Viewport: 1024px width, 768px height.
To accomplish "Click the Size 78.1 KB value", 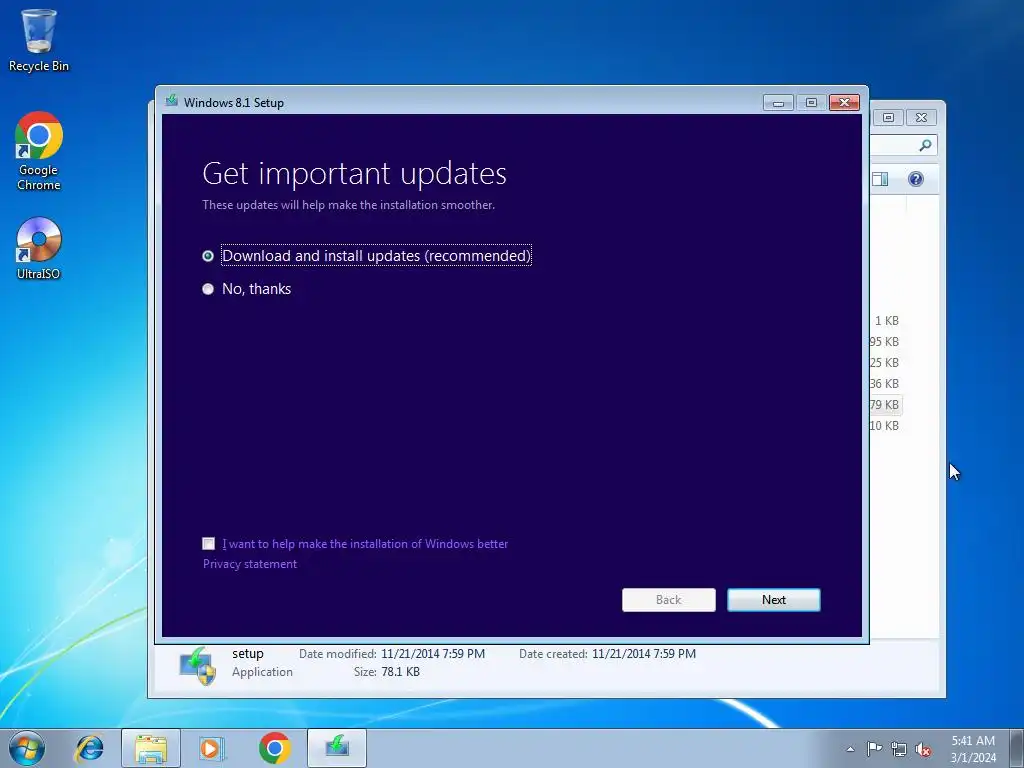I will tap(400, 671).
